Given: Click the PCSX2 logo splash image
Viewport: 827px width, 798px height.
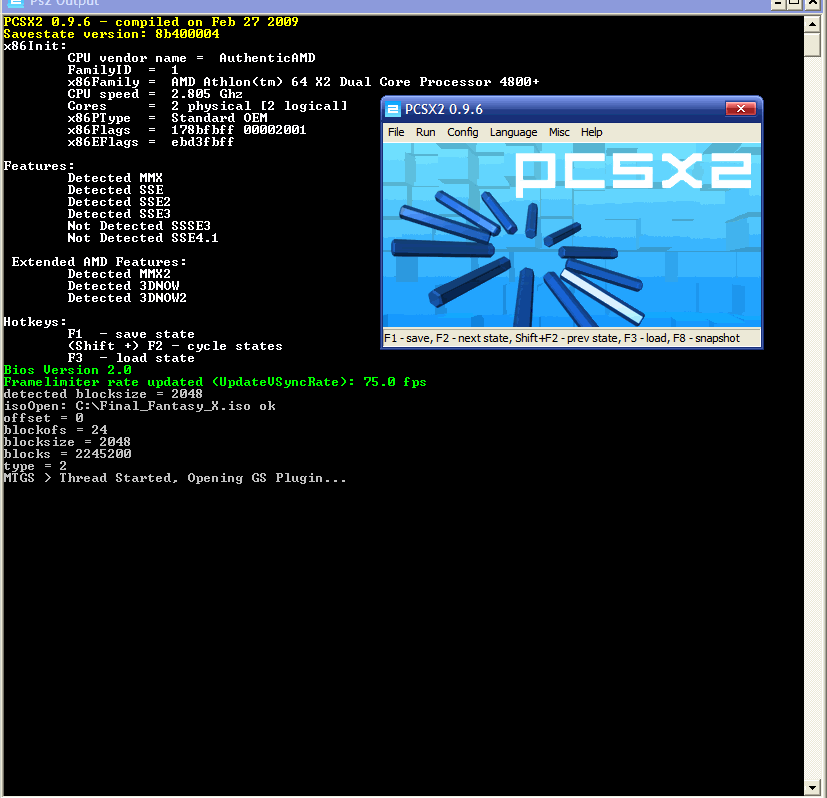Looking at the screenshot, I should [x=572, y=235].
